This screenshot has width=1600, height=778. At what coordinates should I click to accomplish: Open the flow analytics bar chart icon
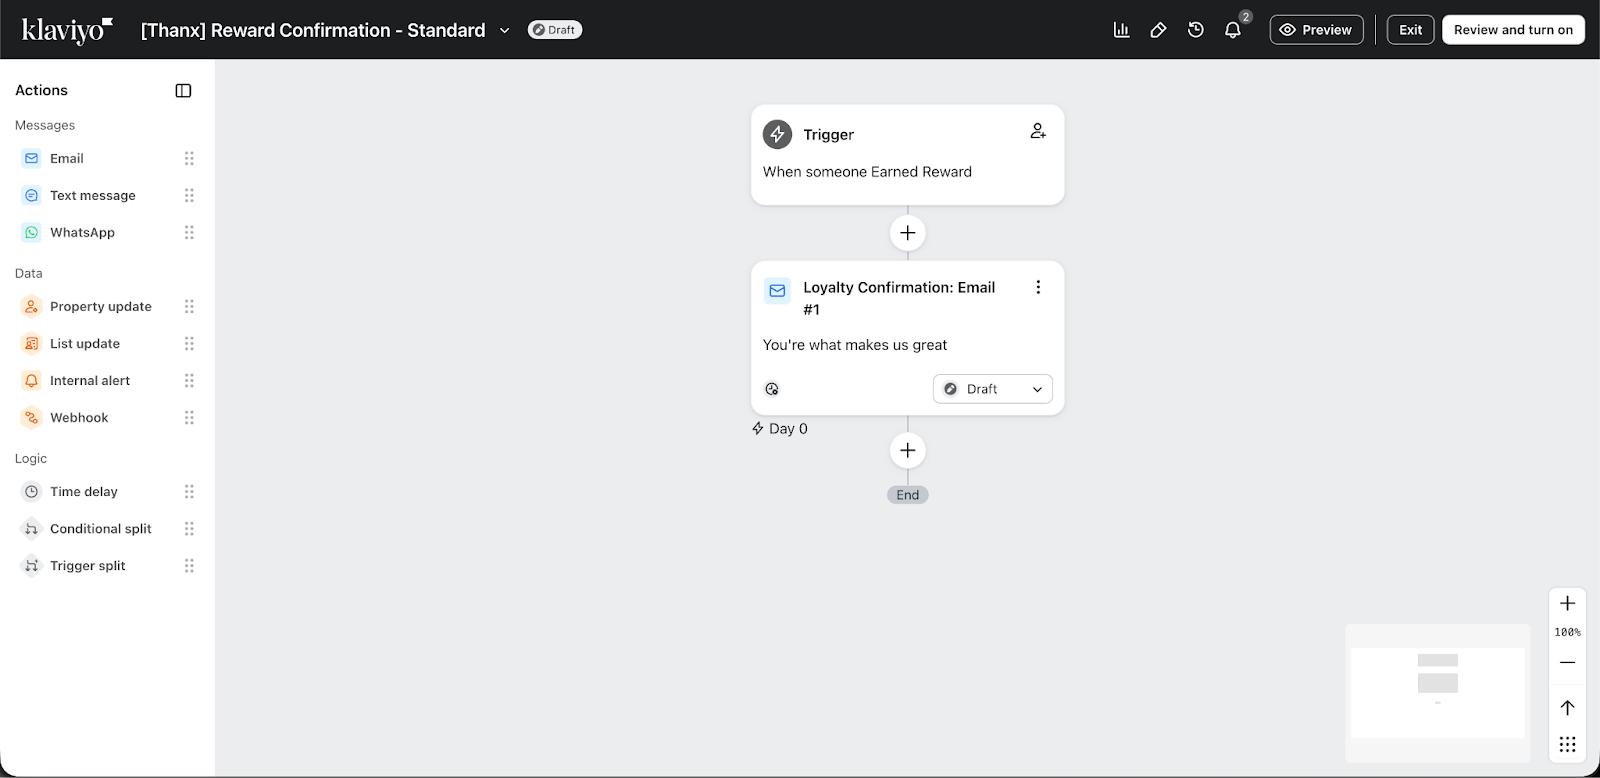(x=1121, y=30)
